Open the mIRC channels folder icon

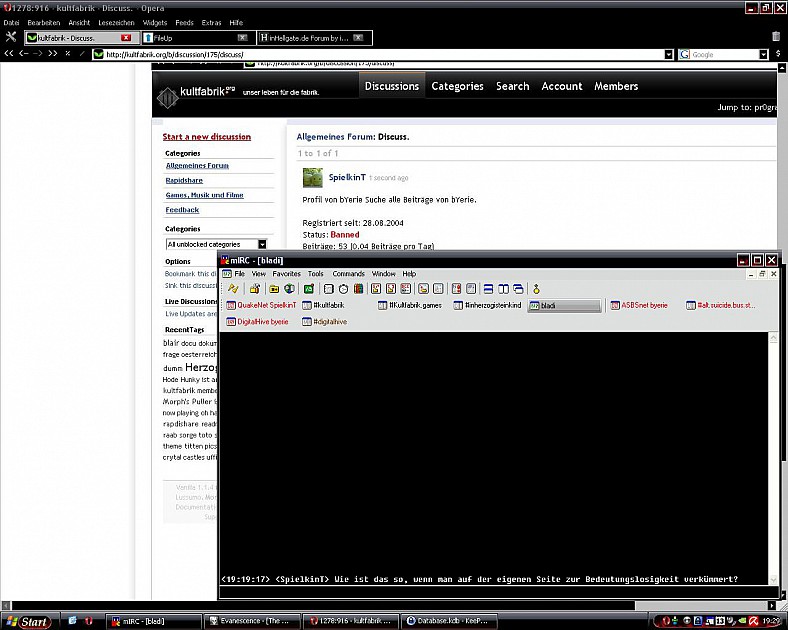pyautogui.click(x=274, y=289)
